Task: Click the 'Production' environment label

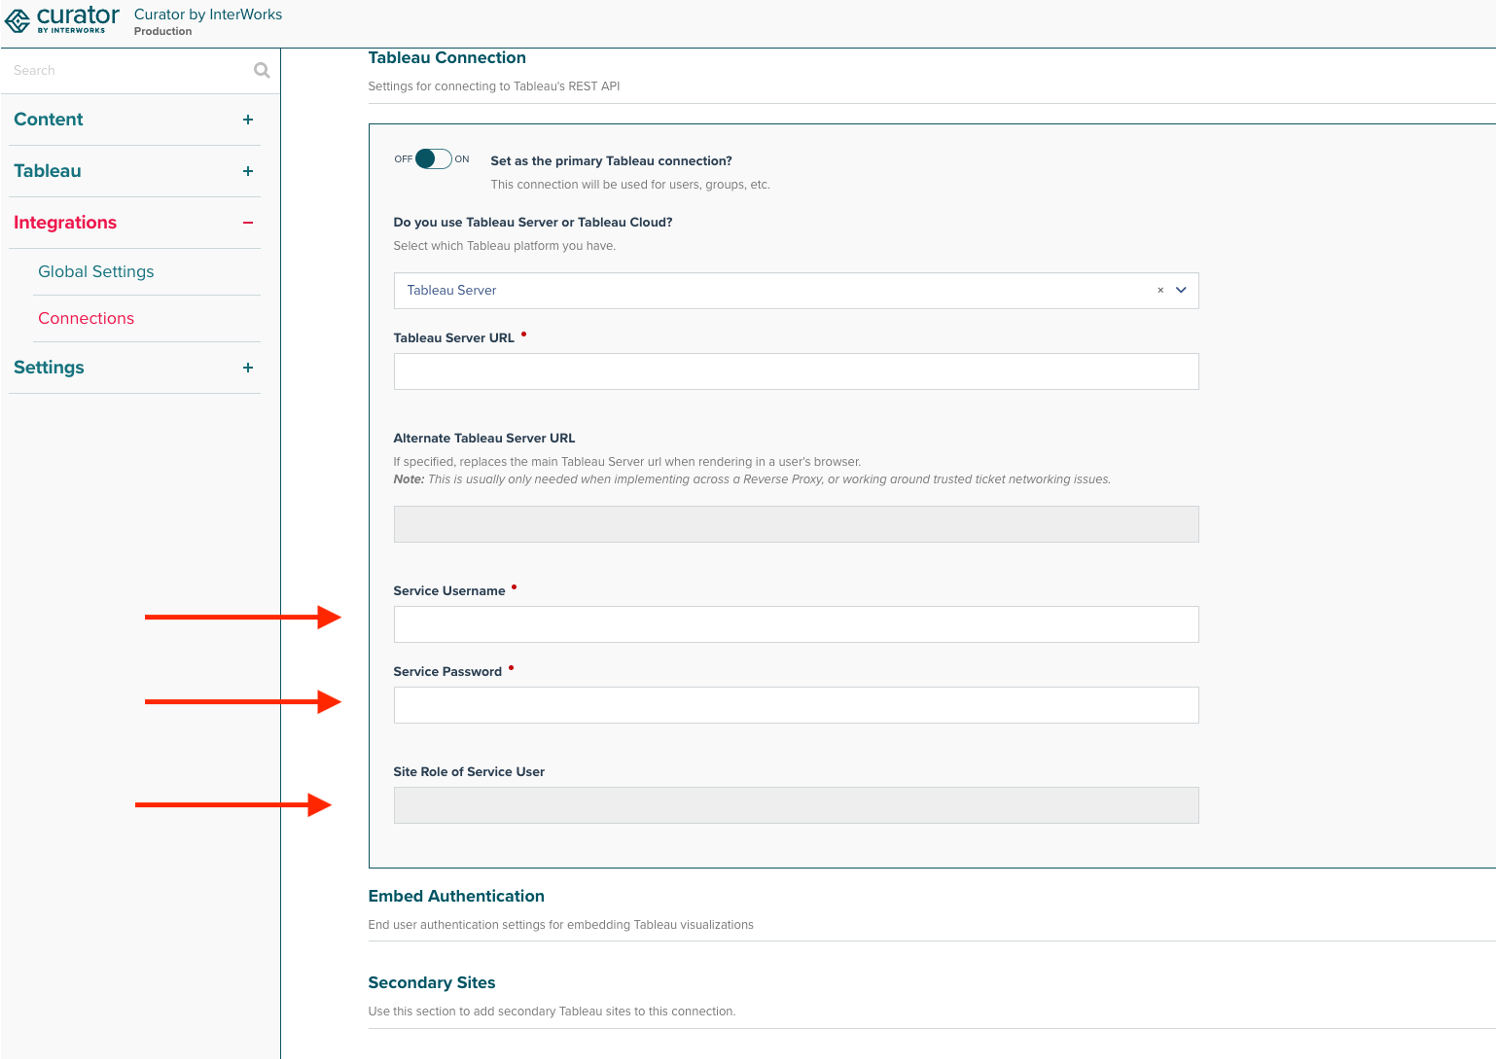Action: click(163, 31)
